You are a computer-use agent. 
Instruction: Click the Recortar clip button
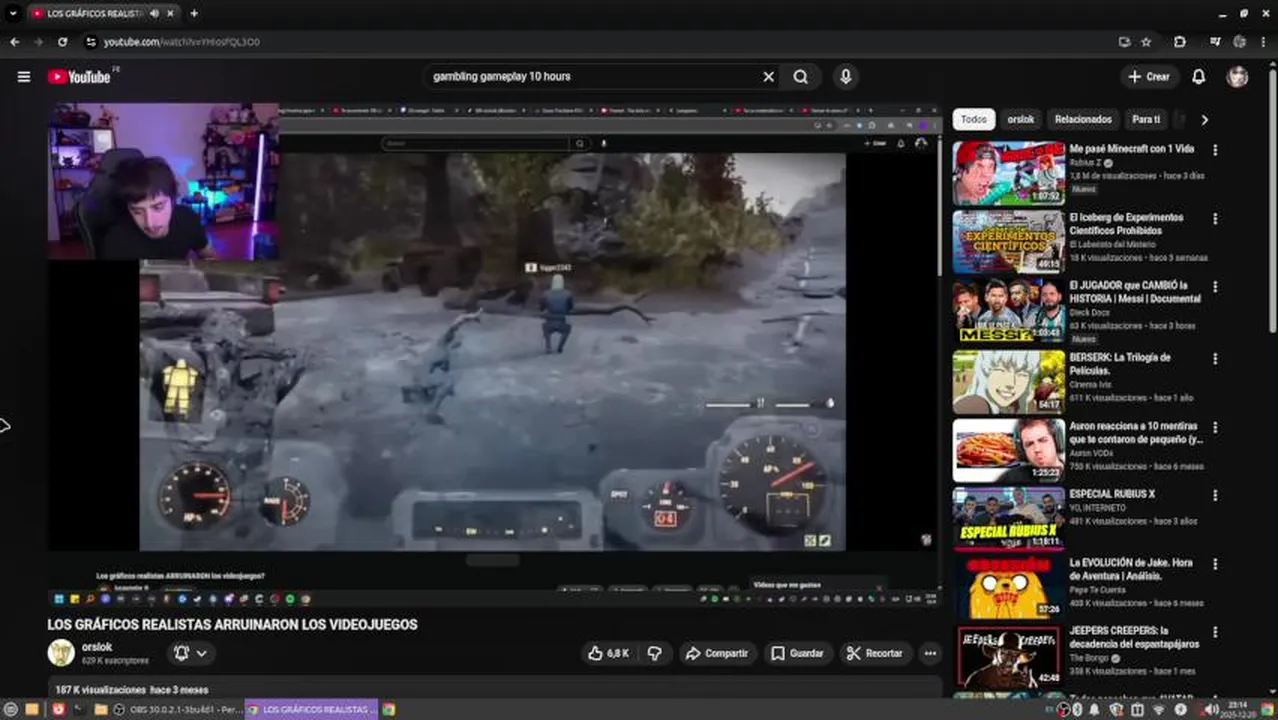pyautogui.click(x=875, y=653)
